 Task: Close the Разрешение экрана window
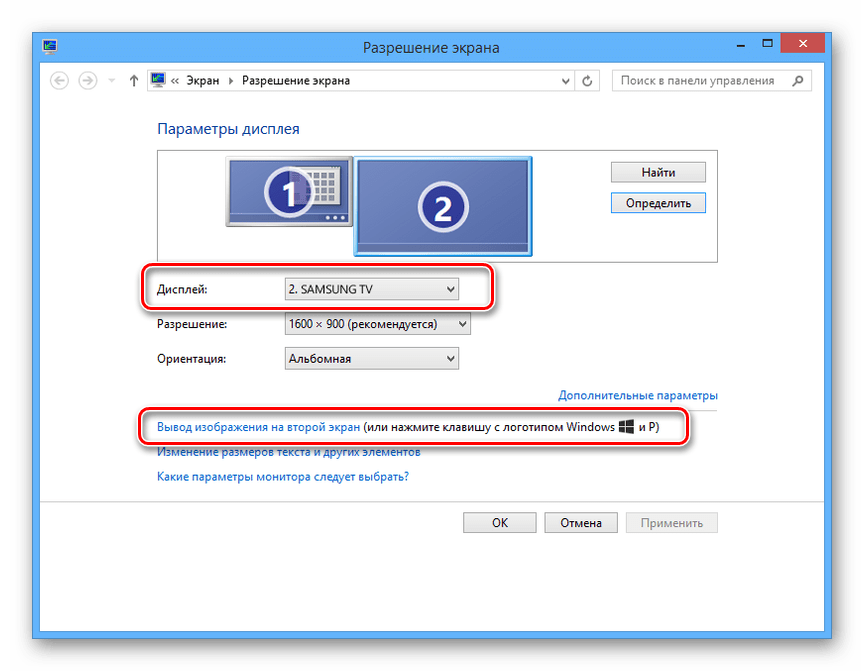click(x=803, y=43)
